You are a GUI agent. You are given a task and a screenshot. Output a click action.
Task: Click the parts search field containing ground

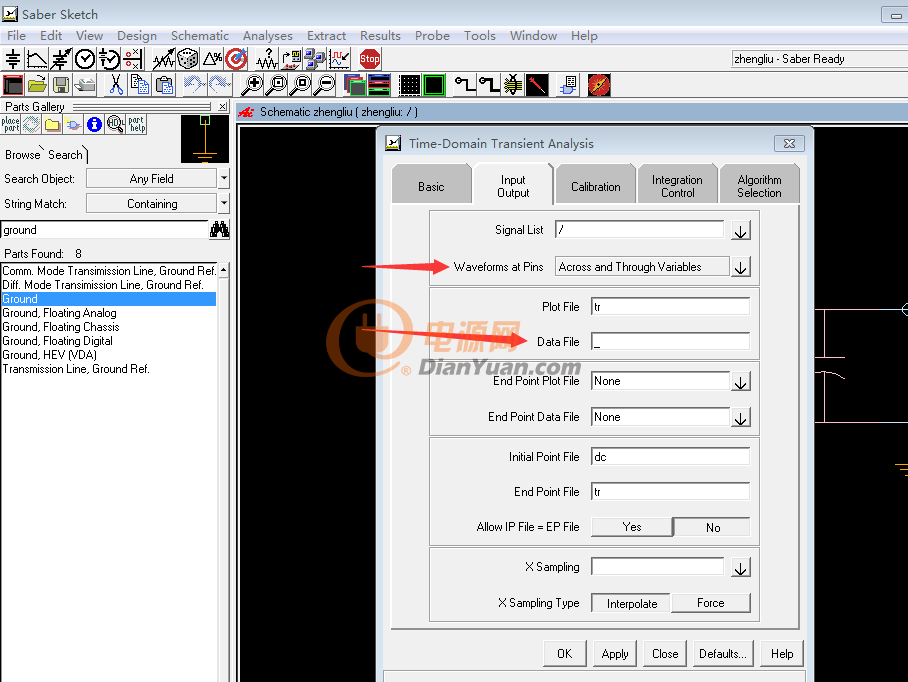(x=104, y=230)
